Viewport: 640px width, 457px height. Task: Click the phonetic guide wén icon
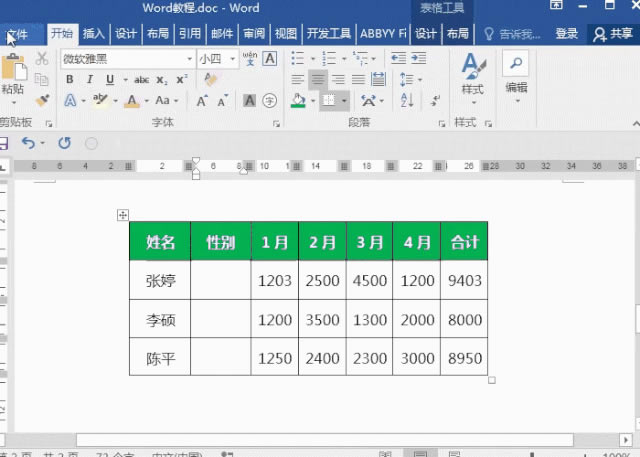[x=250, y=59]
